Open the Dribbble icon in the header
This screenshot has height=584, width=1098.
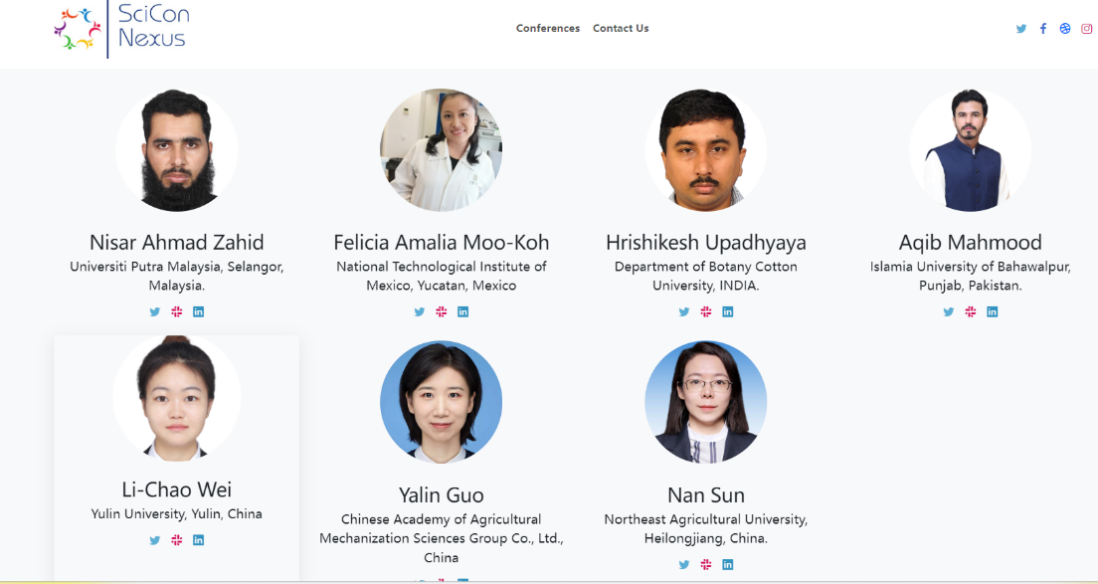[x=1065, y=29]
